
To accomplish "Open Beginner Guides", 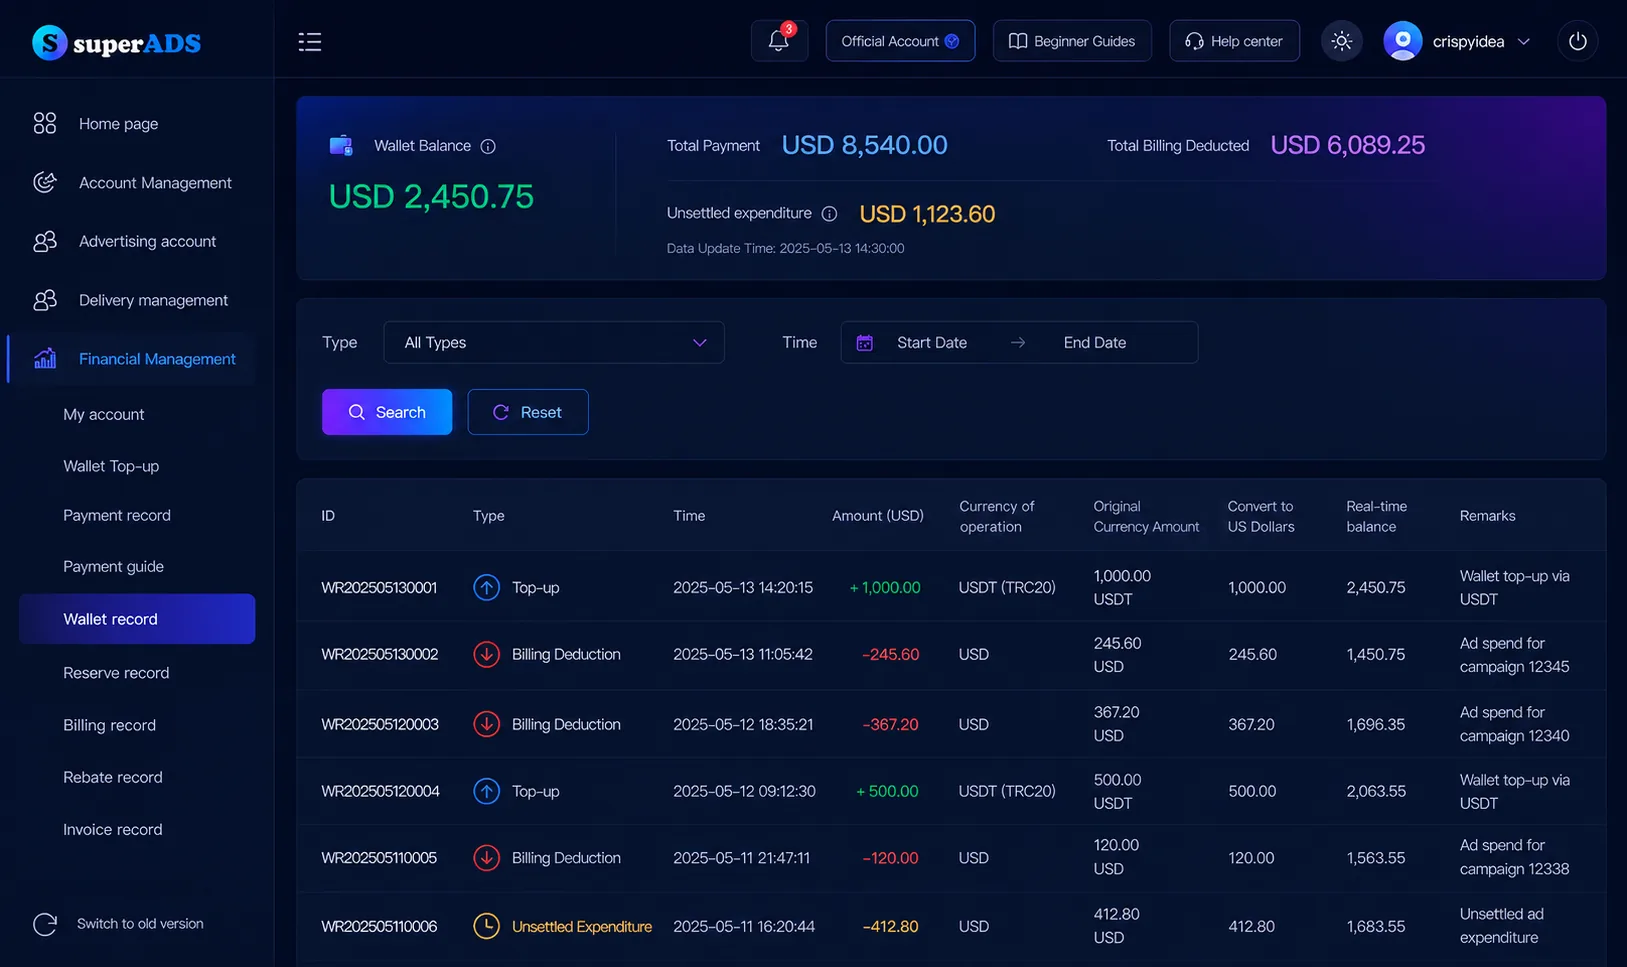I will coord(1072,41).
